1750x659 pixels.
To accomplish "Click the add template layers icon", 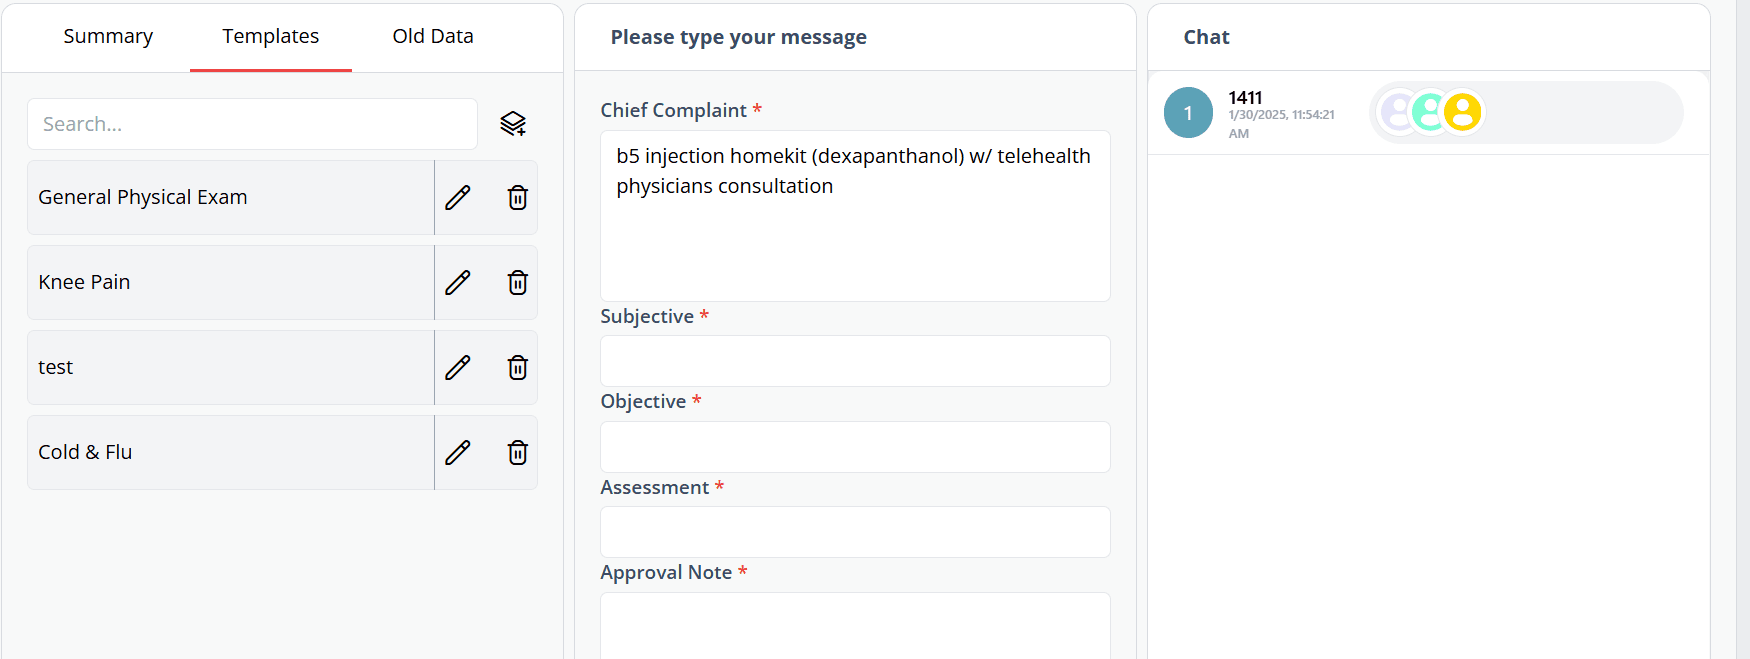I will pos(513,124).
